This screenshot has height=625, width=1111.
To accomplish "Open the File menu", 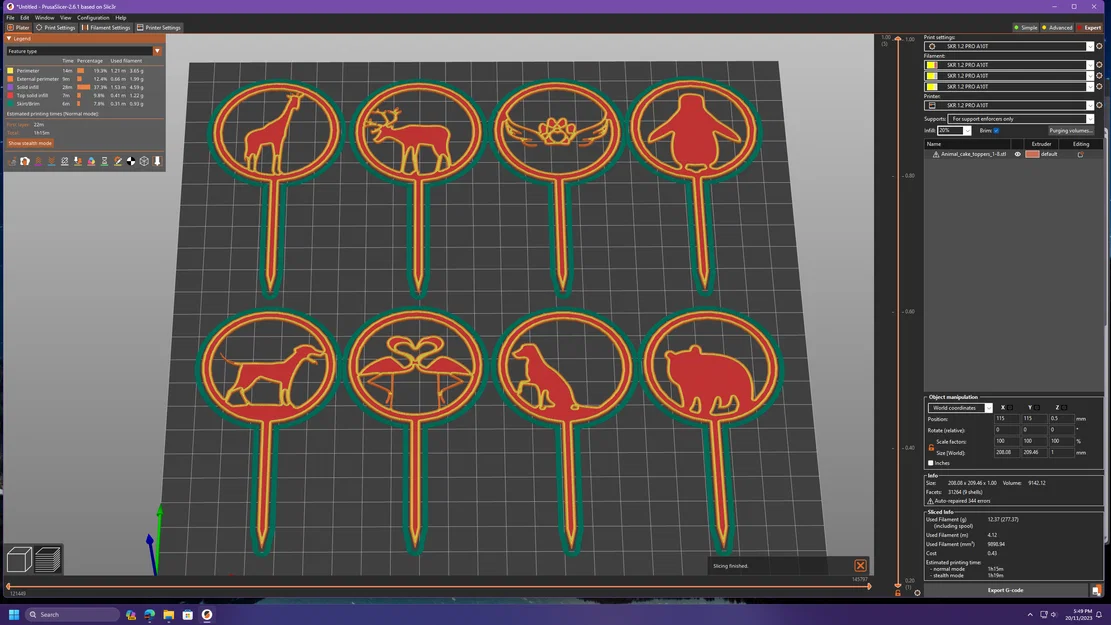I will [10, 18].
